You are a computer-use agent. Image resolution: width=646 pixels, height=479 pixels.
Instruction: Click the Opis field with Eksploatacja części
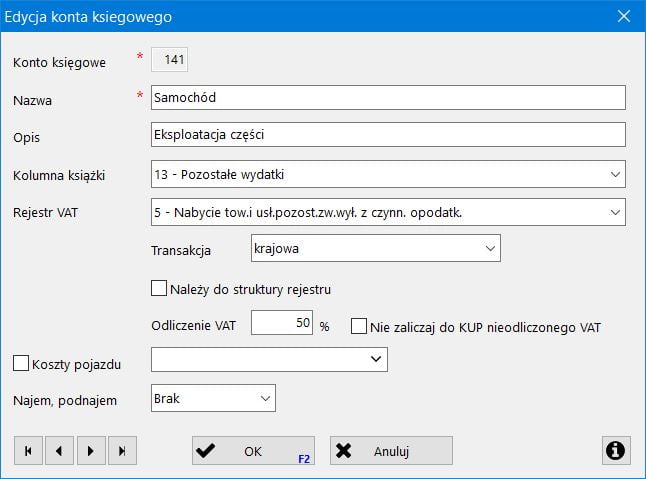point(387,134)
